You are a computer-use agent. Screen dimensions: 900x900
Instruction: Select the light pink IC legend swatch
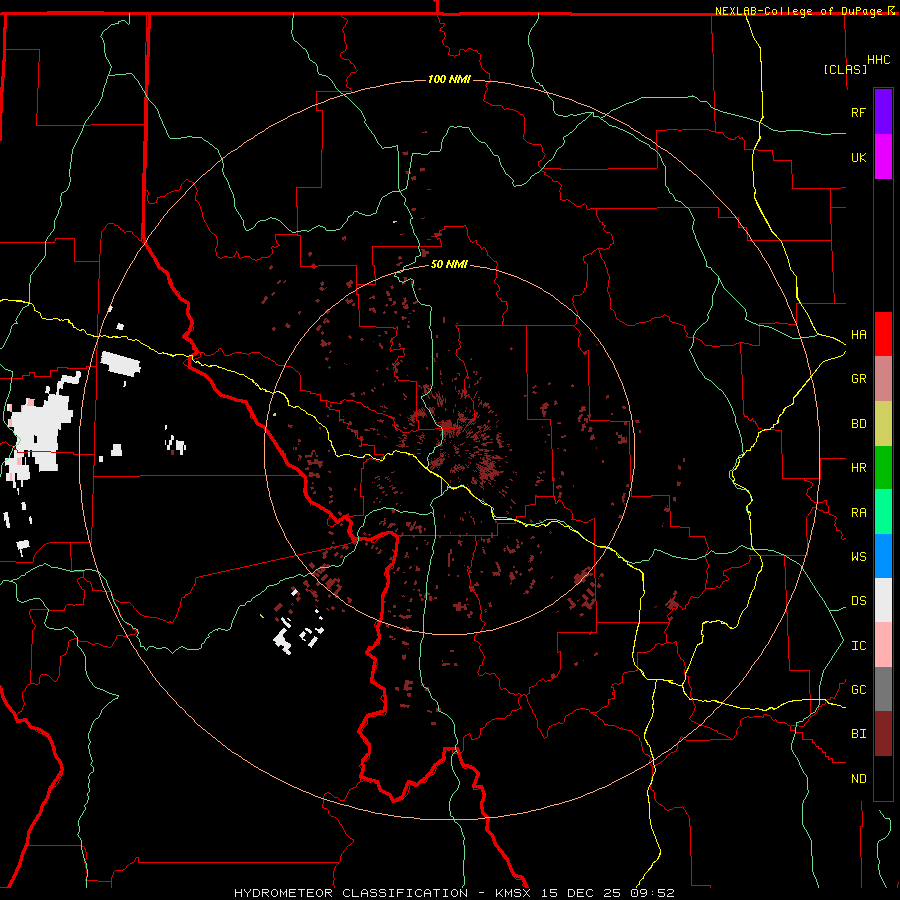click(883, 645)
